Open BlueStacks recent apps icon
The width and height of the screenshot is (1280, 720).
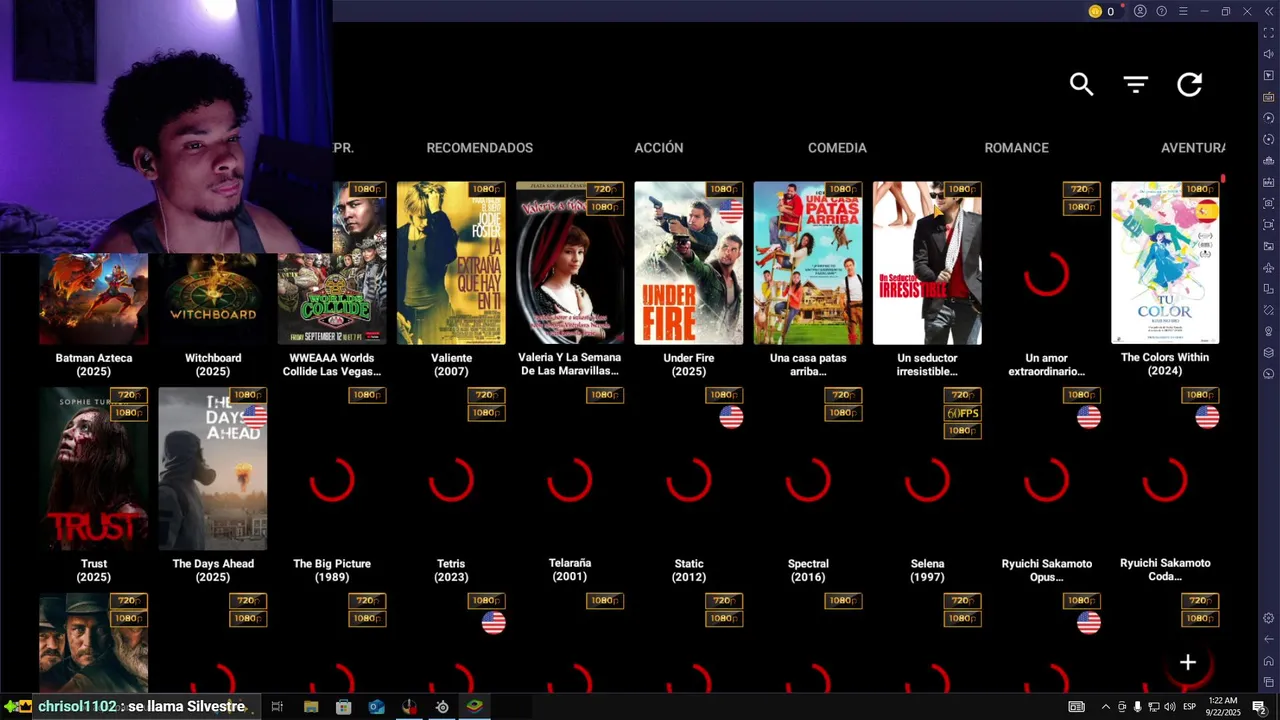[x=1269, y=682]
